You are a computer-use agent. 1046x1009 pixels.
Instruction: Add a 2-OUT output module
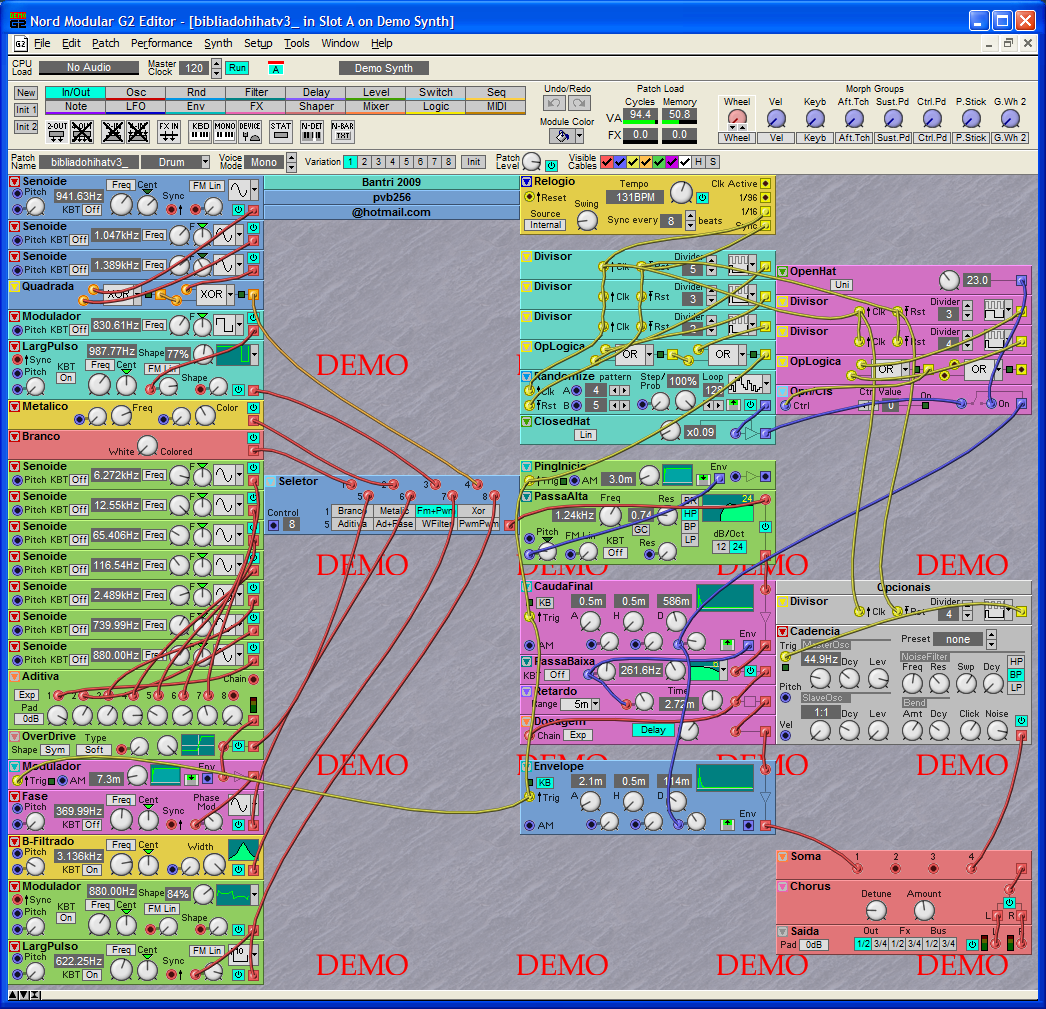point(56,131)
